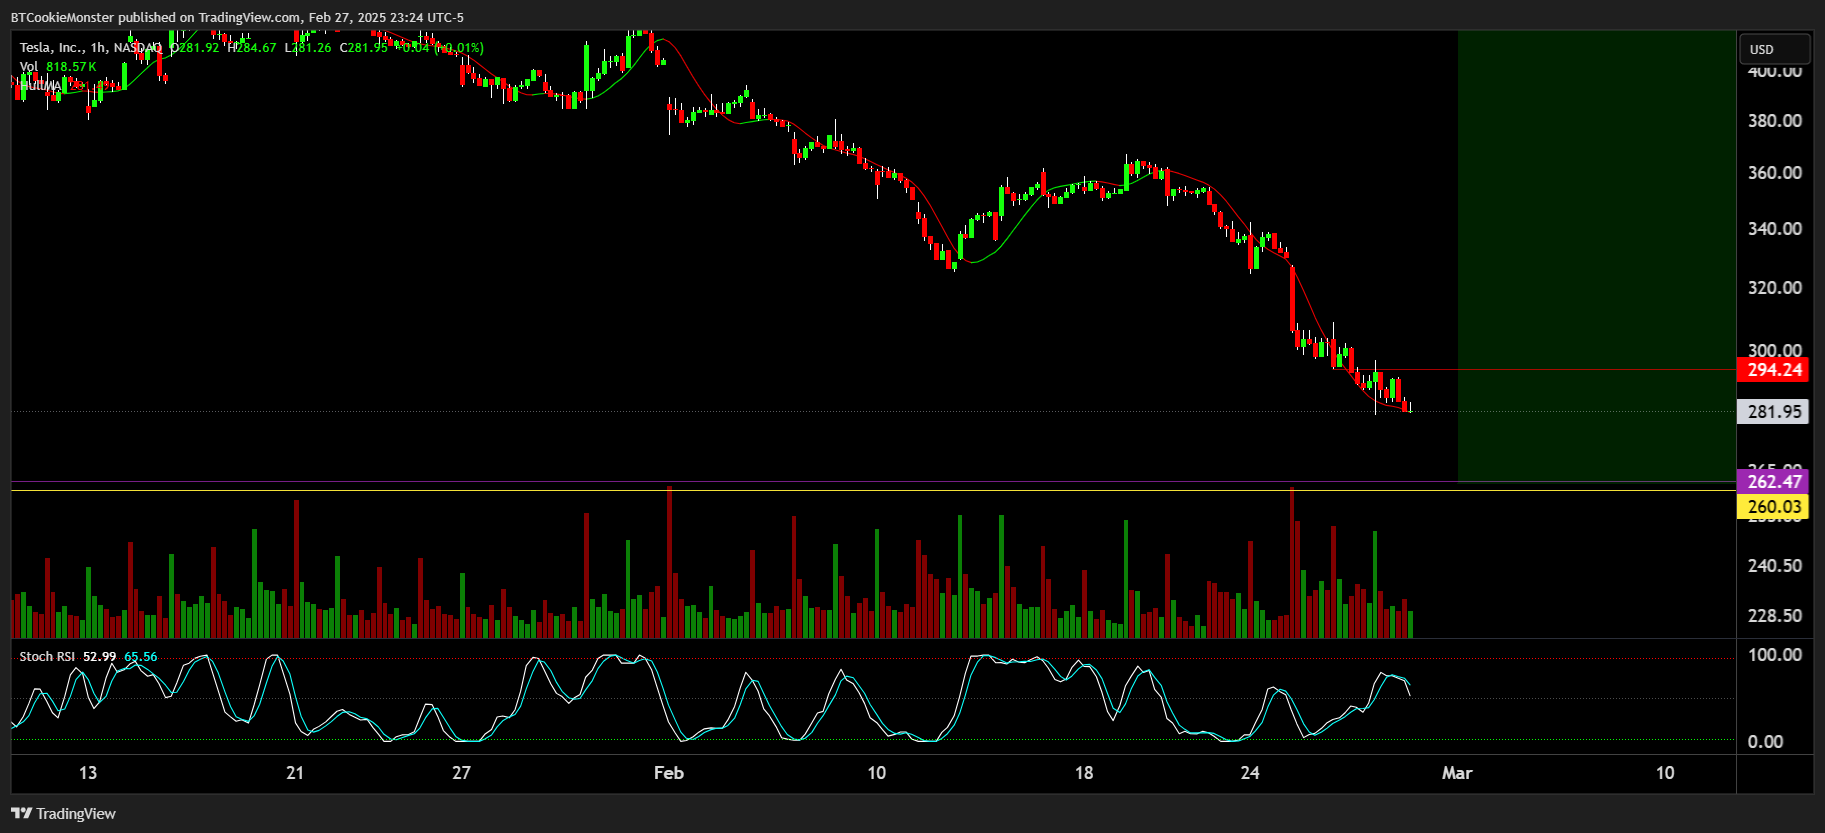
Task: Click the Vol 818.57 K legend
Action: pos(58,67)
